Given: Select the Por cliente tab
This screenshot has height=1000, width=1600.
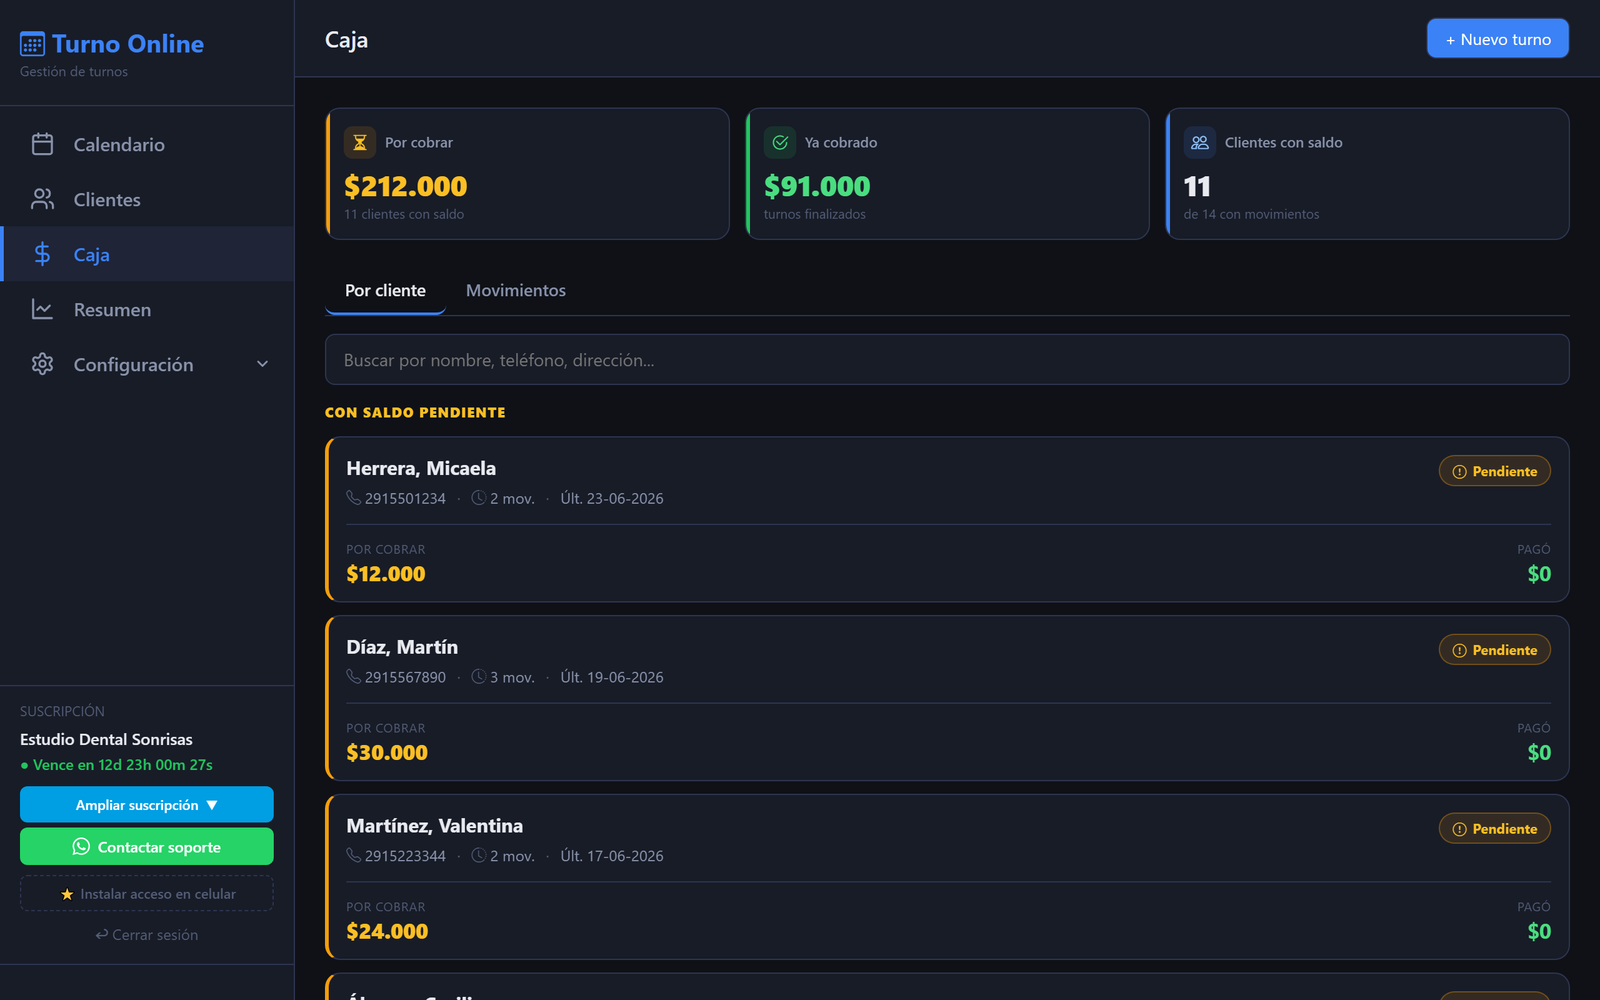Looking at the screenshot, I should [x=385, y=291].
